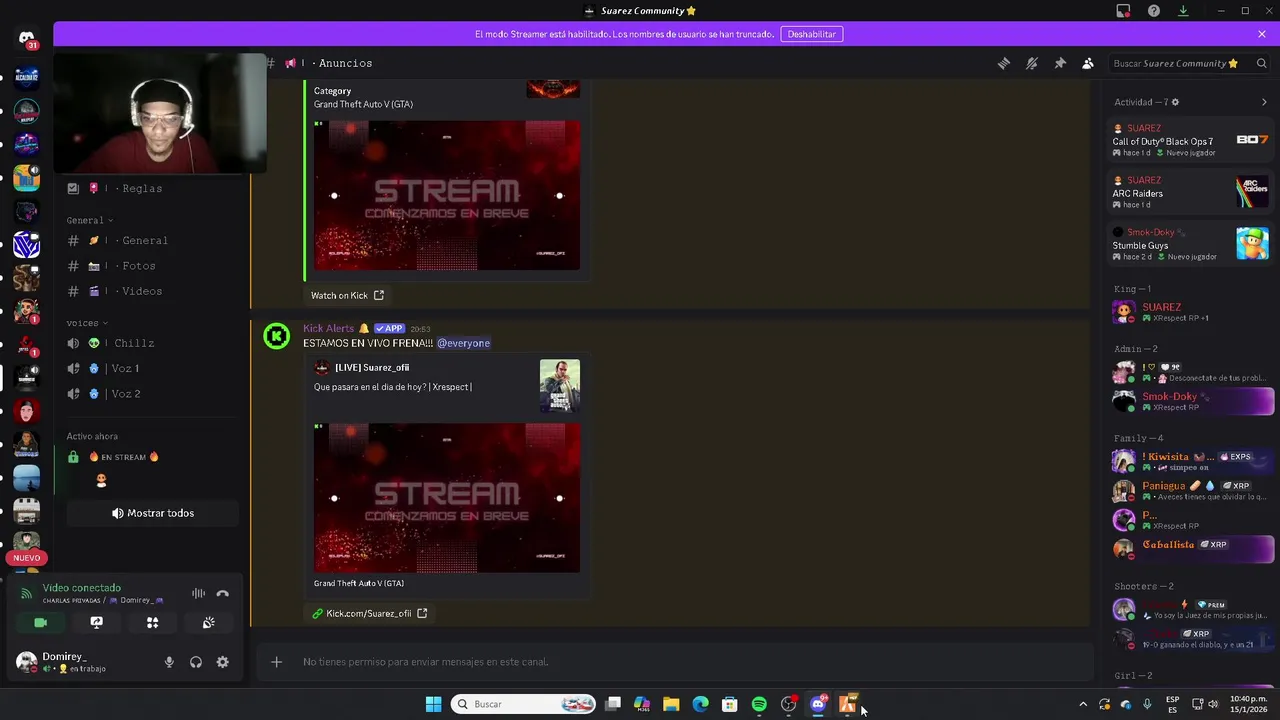Toggle channel notification mute bell
Image resolution: width=1280 pixels, height=720 pixels.
tap(1032, 63)
